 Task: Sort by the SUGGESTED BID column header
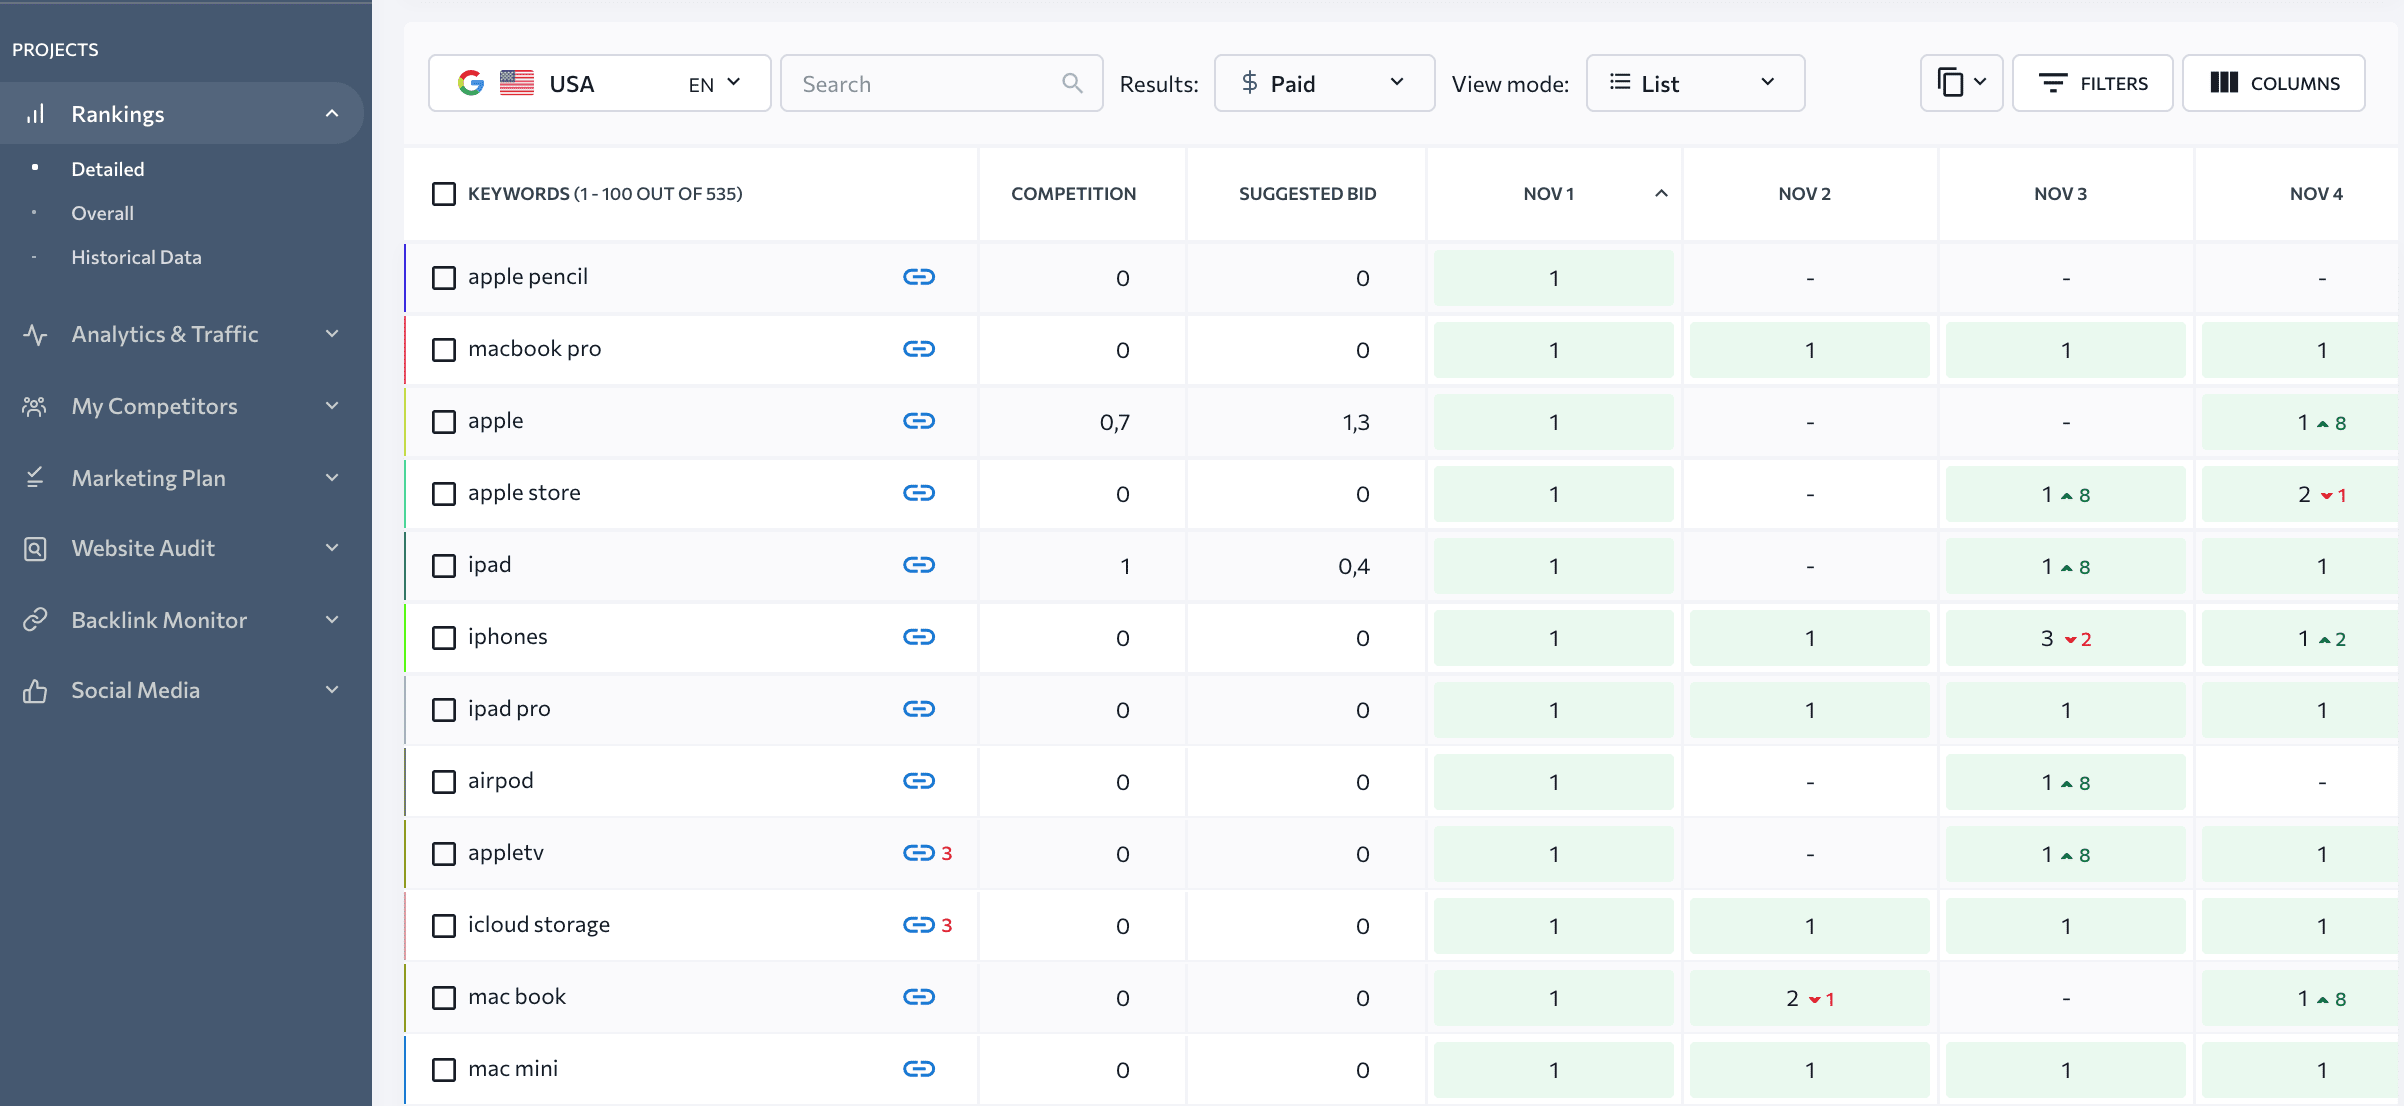(1307, 194)
